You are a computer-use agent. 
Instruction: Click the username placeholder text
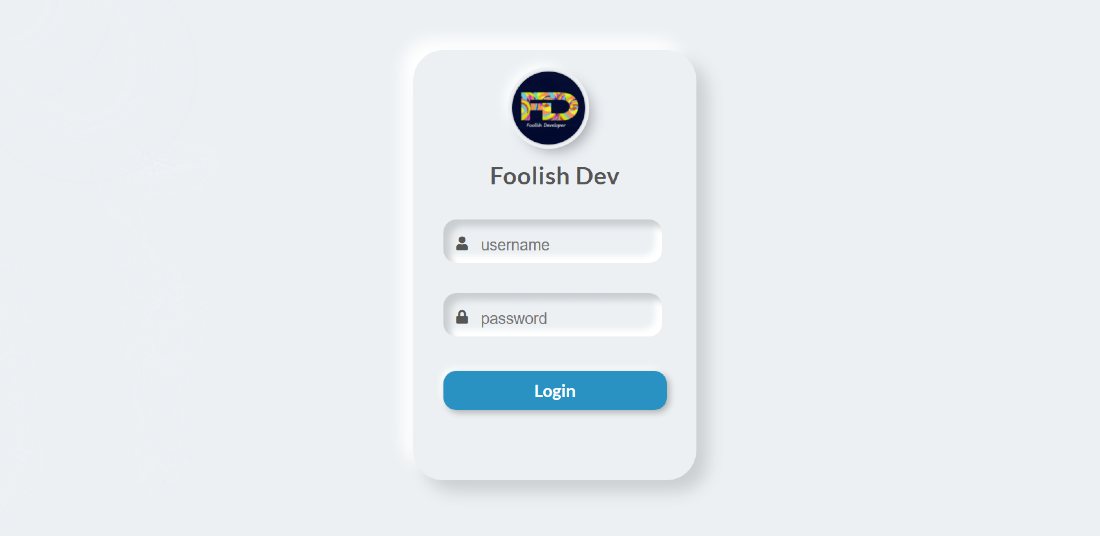click(515, 245)
